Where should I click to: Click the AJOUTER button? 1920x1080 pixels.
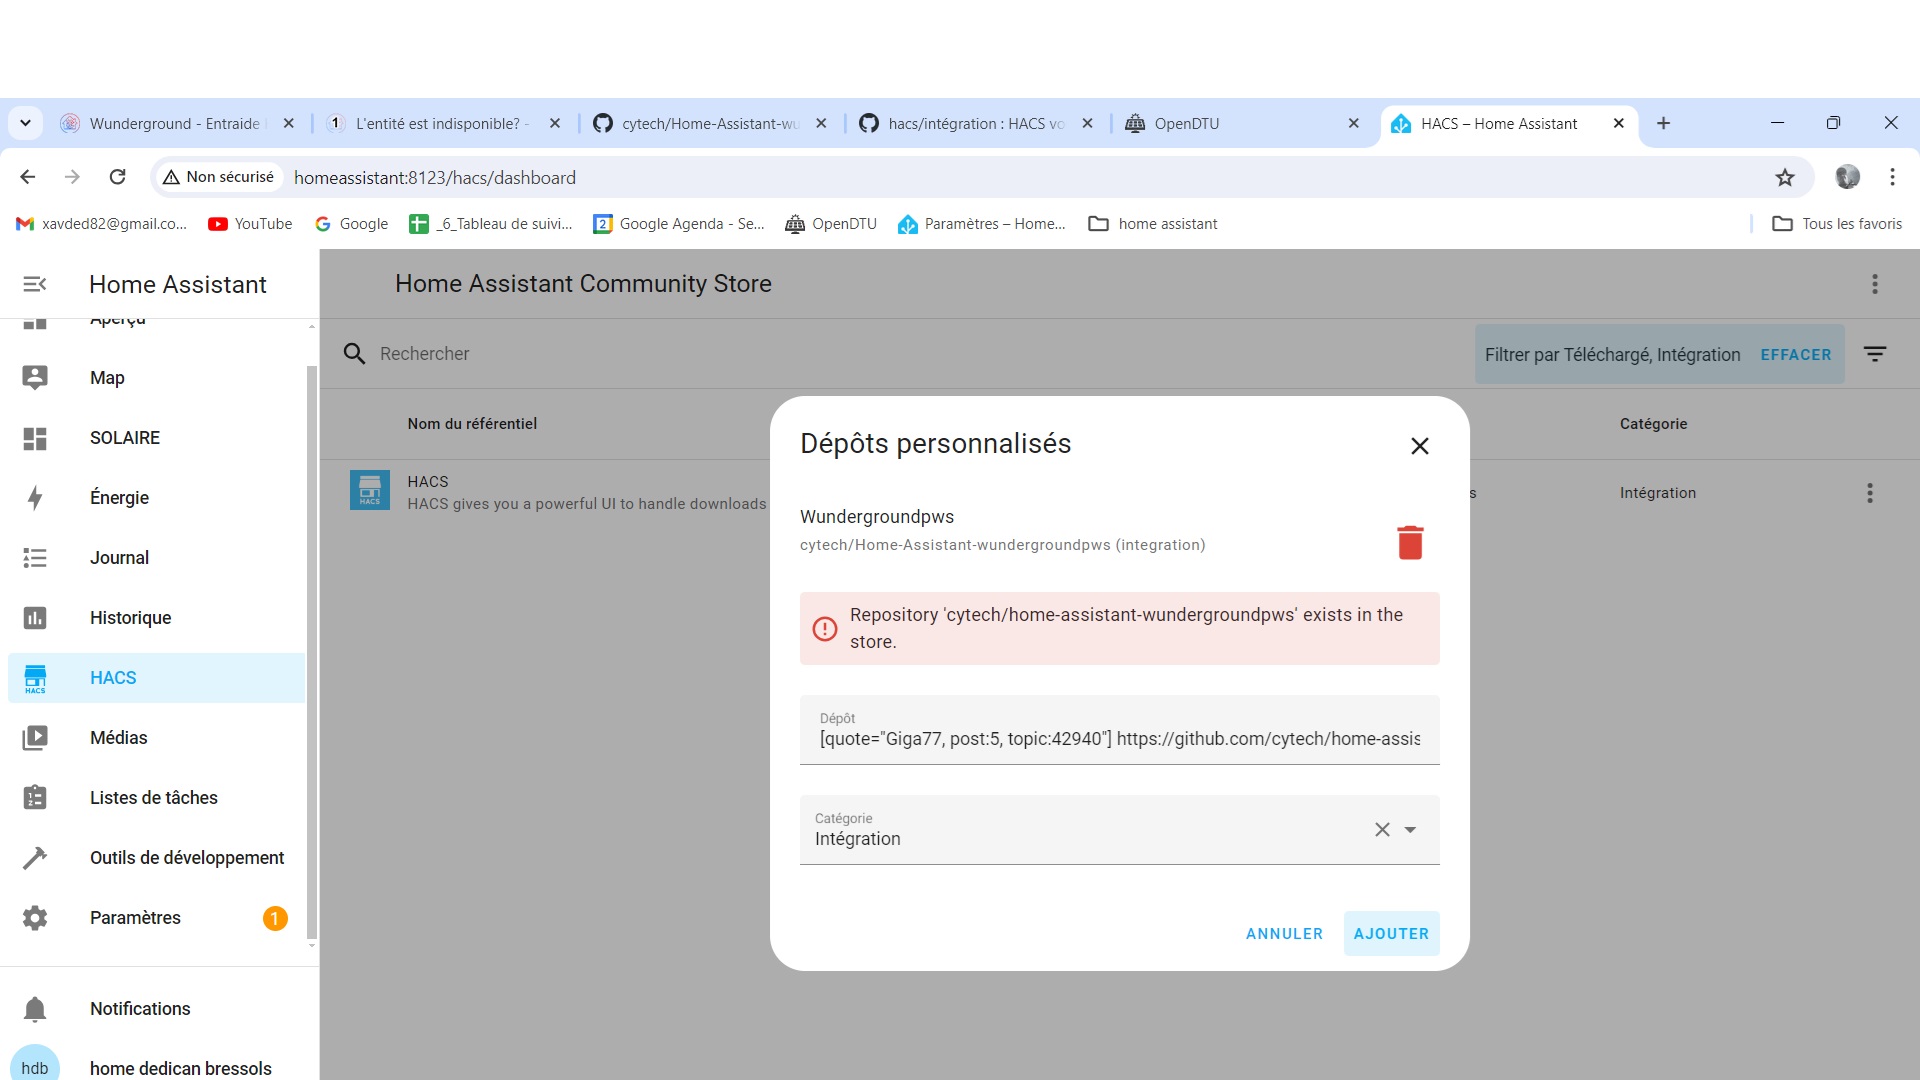tap(1390, 934)
